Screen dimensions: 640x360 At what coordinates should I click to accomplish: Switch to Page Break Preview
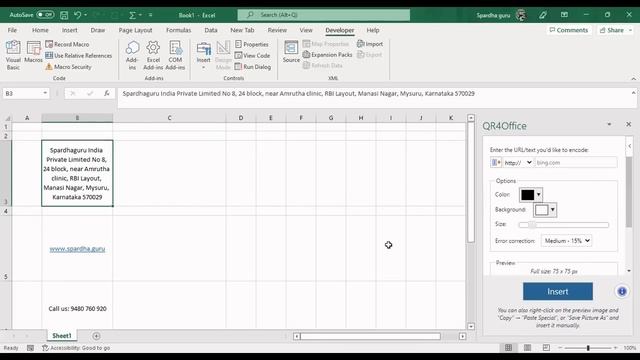546,348
